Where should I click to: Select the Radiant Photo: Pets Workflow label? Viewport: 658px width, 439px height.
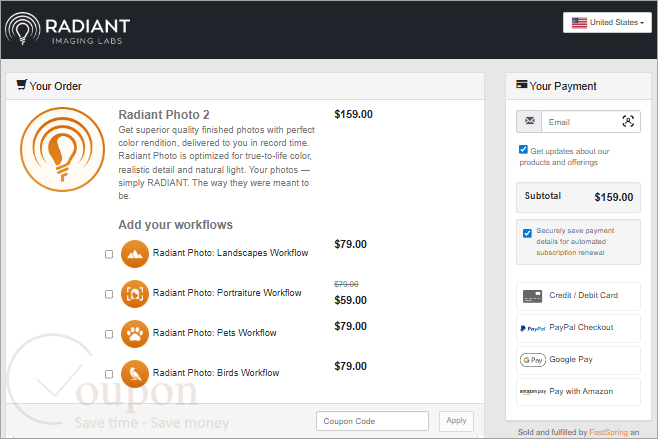[x=214, y=333]
